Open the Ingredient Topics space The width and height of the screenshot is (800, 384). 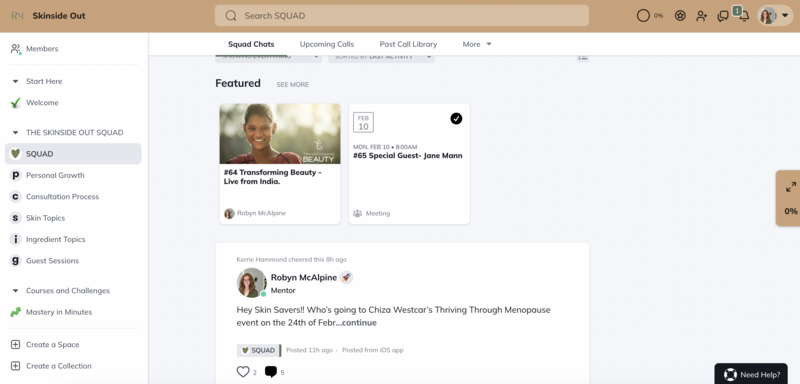point(56,240)
